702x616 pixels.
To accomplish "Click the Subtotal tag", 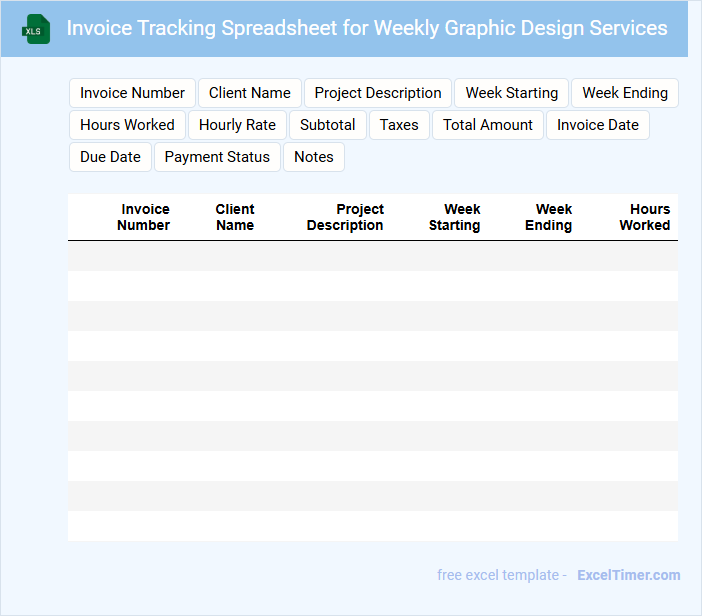I will click(x=327, y=125).
